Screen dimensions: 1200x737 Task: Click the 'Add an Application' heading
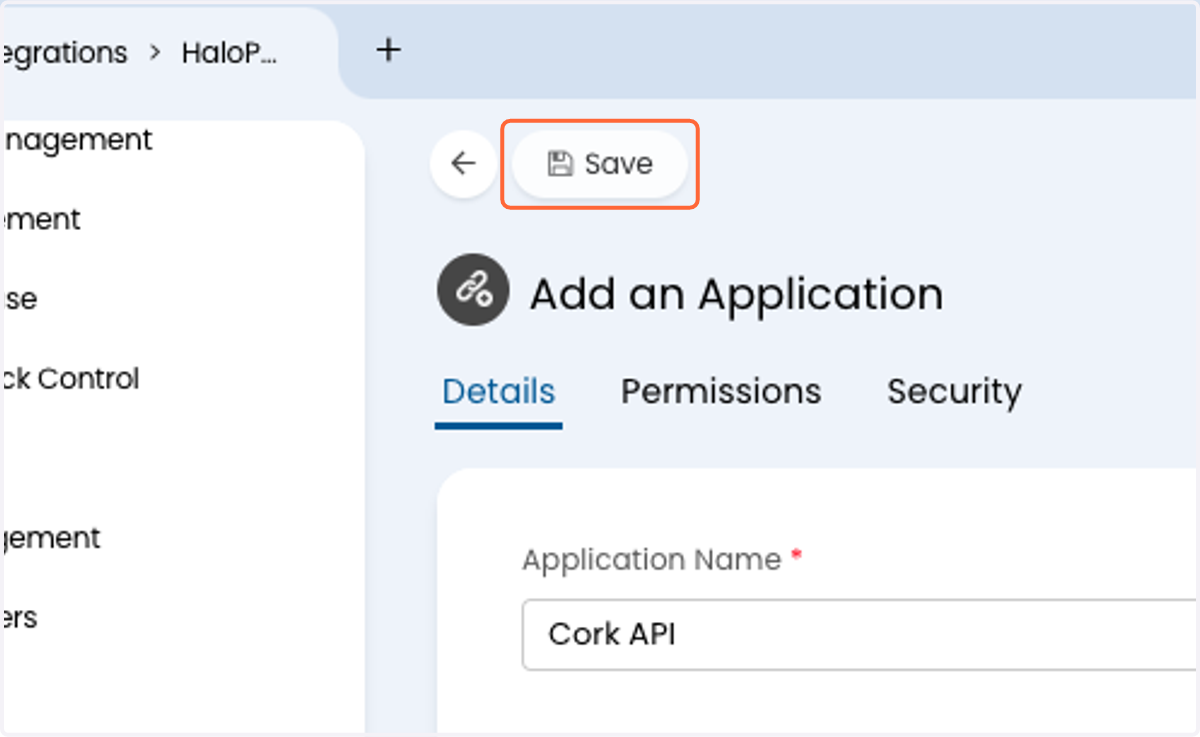(x=736, y=294)
